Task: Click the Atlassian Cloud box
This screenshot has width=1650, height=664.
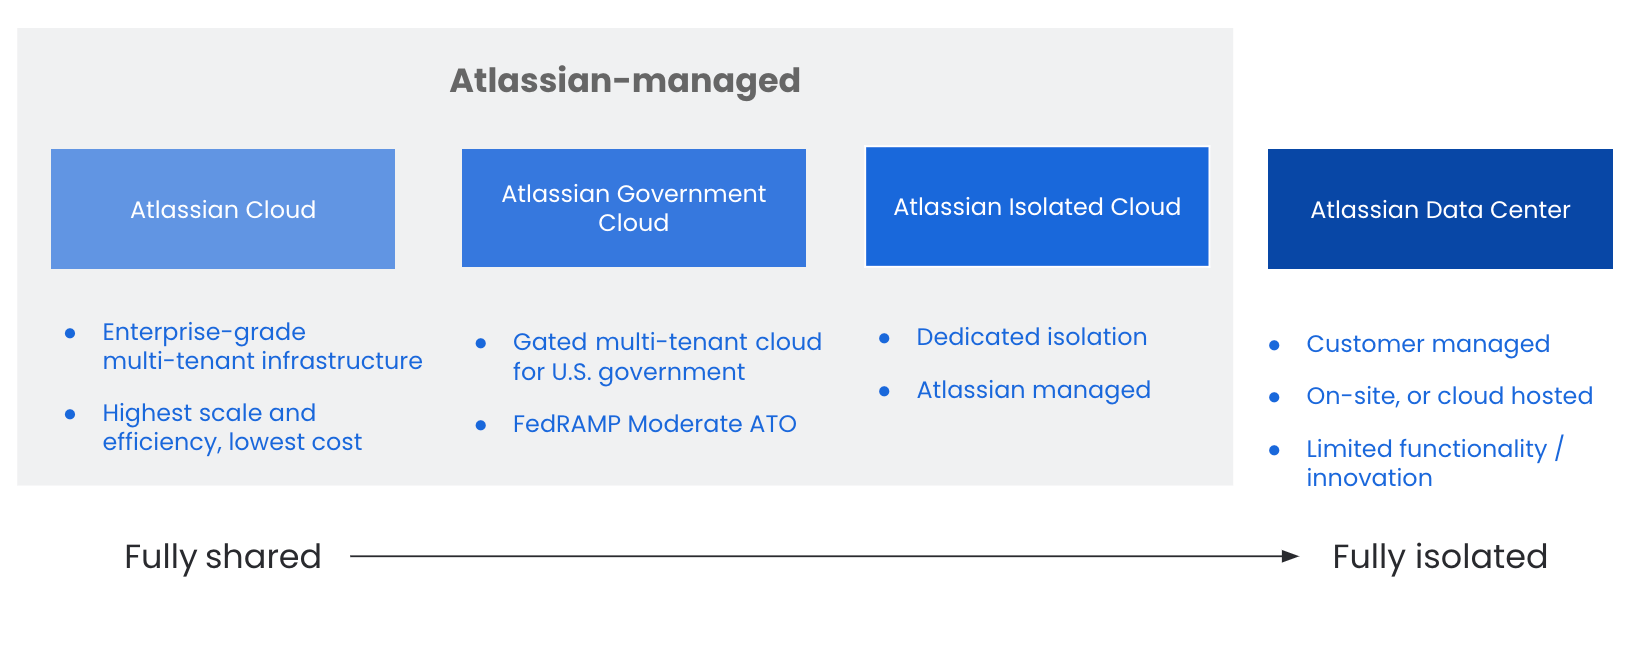Action: pos(223,209)
